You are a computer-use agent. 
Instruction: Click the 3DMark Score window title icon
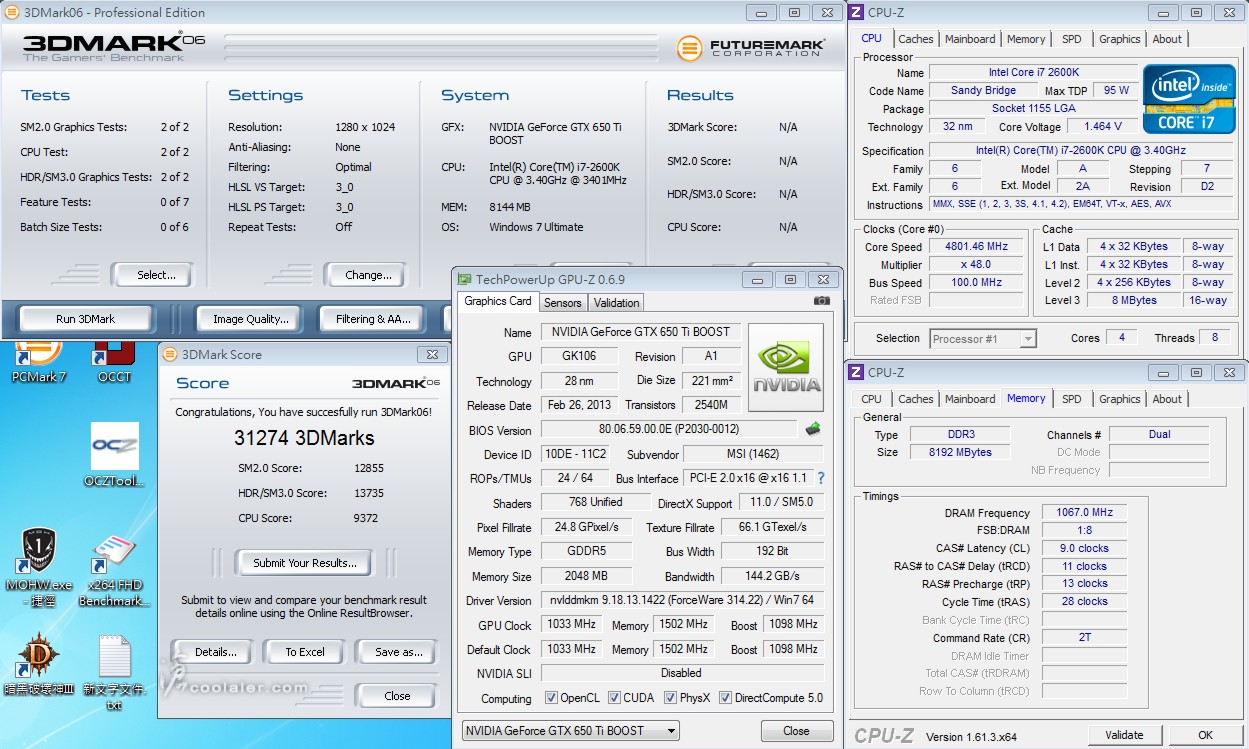[x=170, y=354]
